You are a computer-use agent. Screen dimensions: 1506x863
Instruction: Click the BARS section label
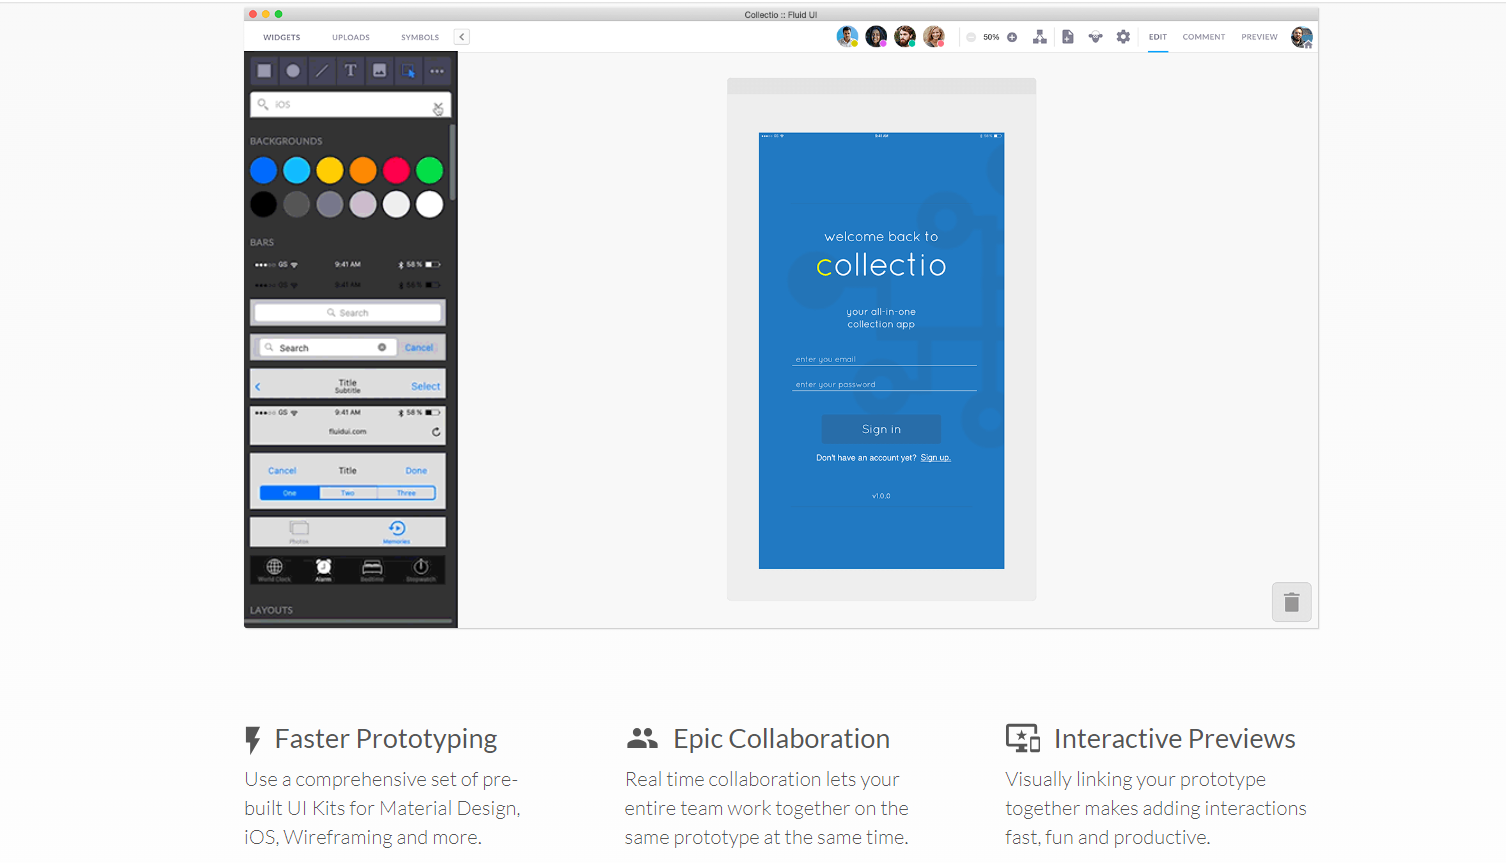[x=262, y=242]
